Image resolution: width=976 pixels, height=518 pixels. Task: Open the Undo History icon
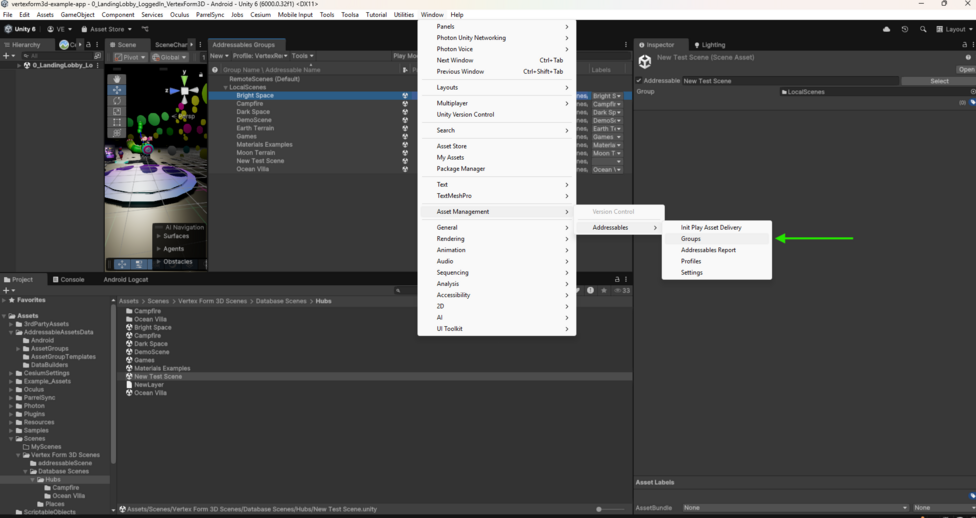point(905,29)
